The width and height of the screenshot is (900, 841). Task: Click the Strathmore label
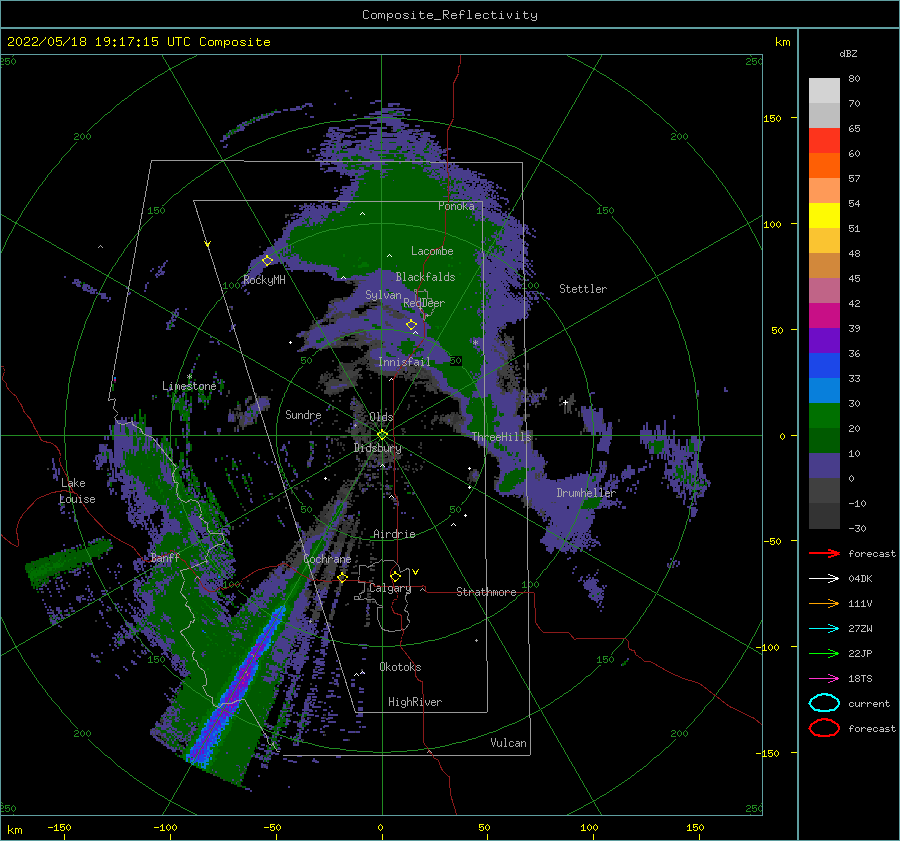click(486, 592)
